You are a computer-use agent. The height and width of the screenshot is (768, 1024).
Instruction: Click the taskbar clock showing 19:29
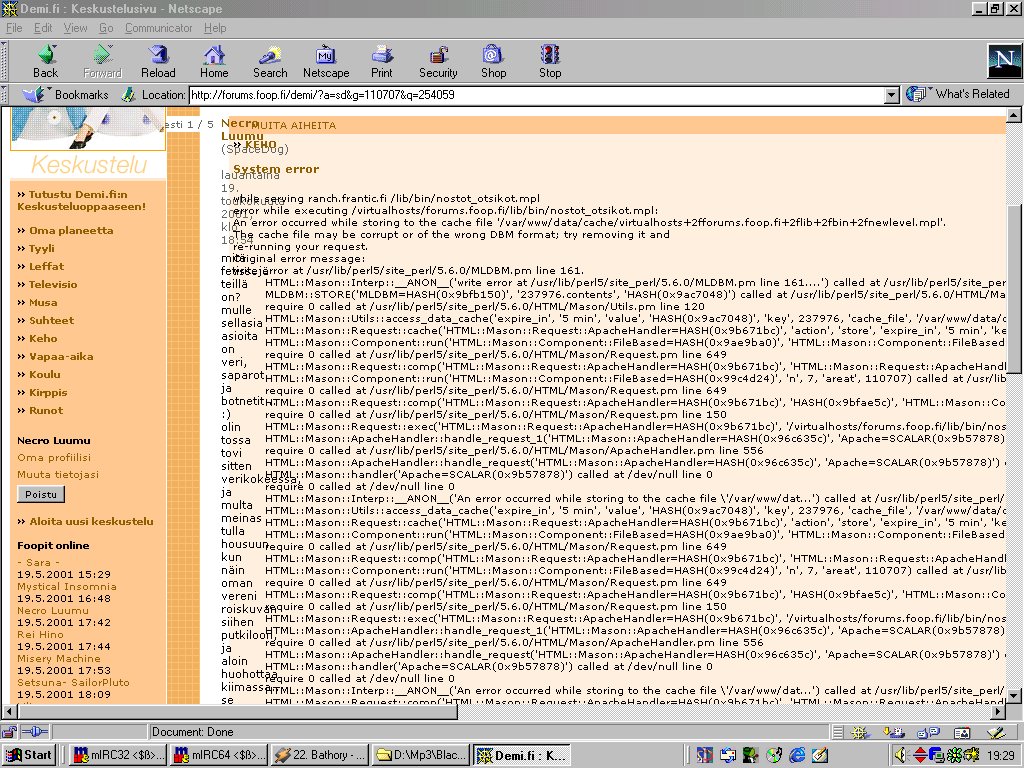coord(1001,756)
